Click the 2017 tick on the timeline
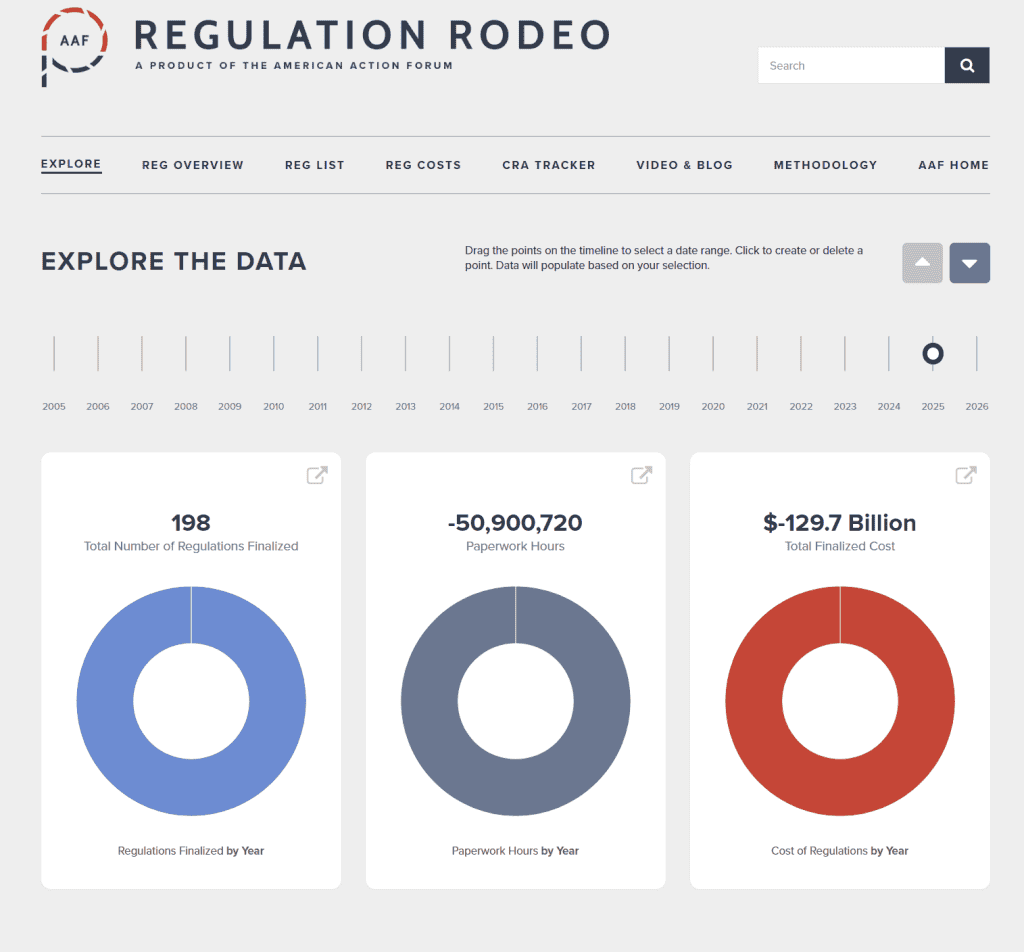This screenshot has width=1024, height=952. point(581,354)
